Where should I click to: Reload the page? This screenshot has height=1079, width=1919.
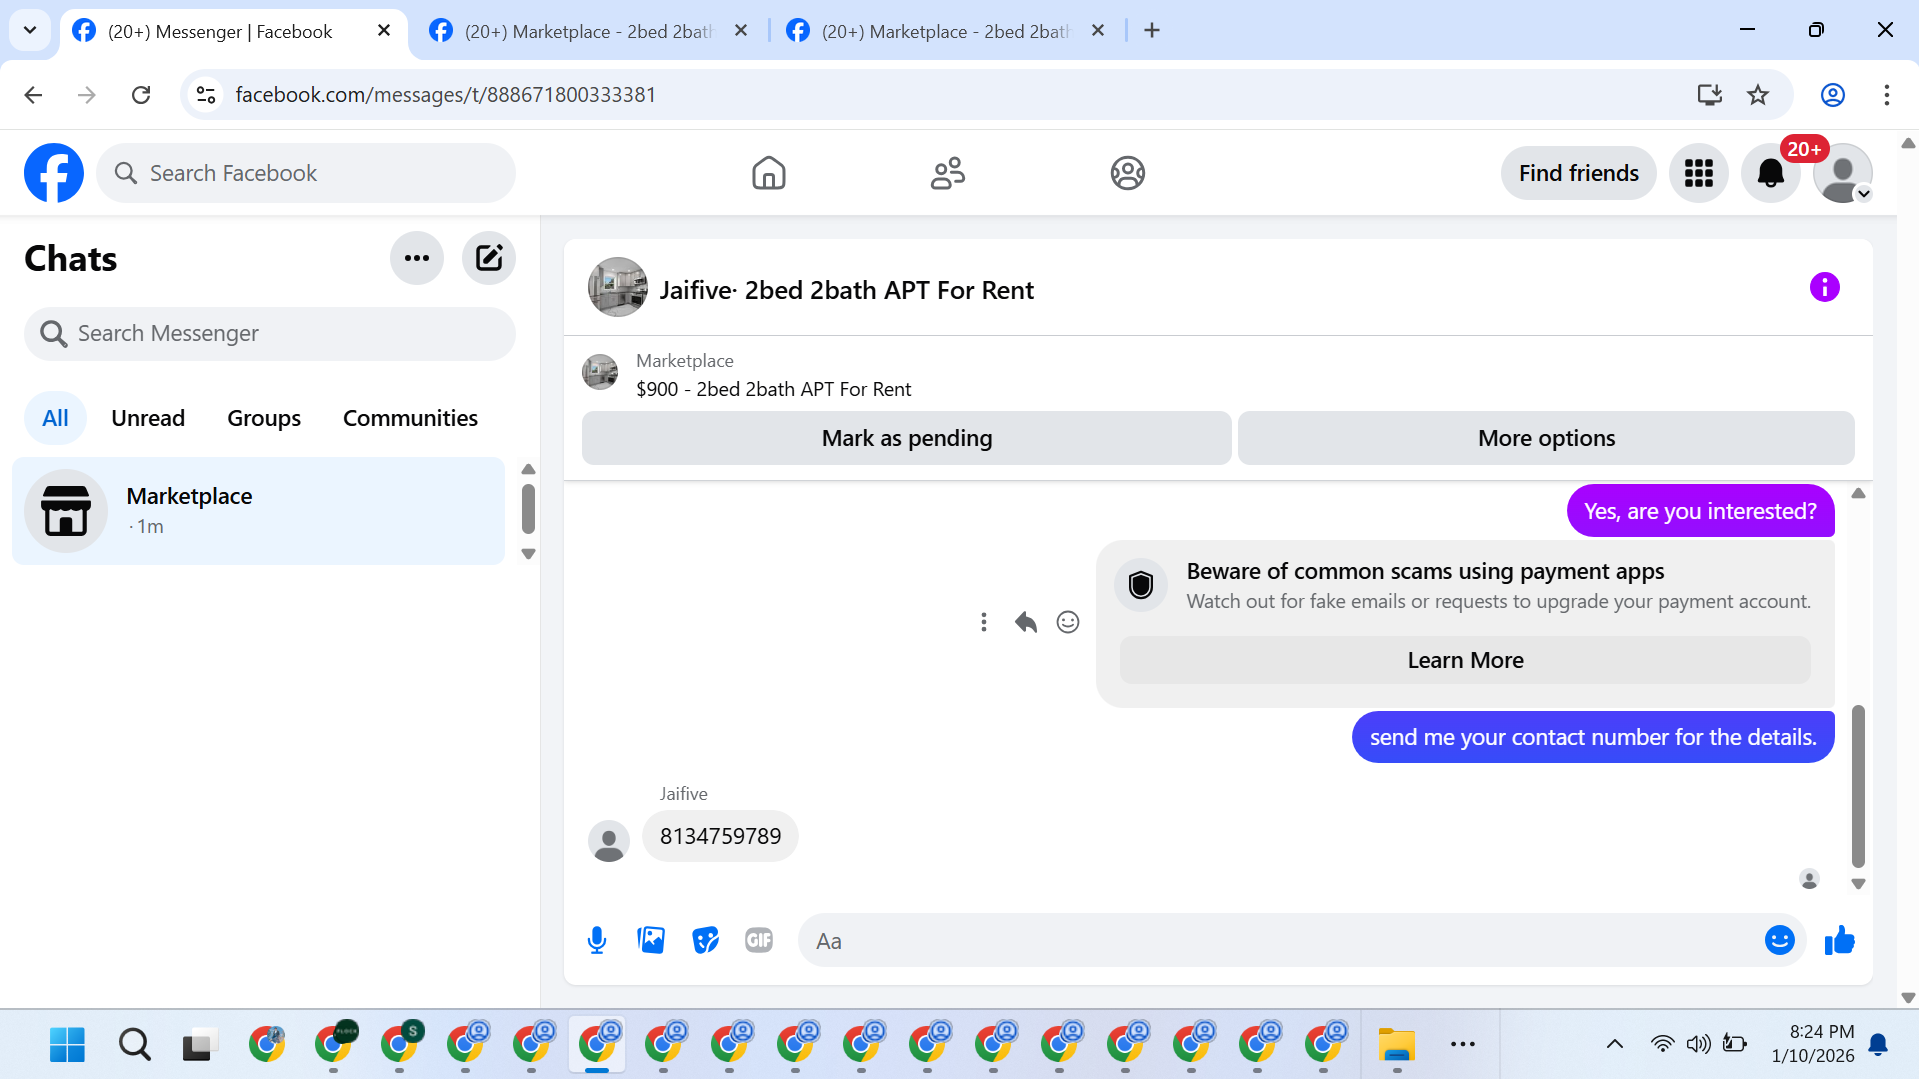[141, 94]
